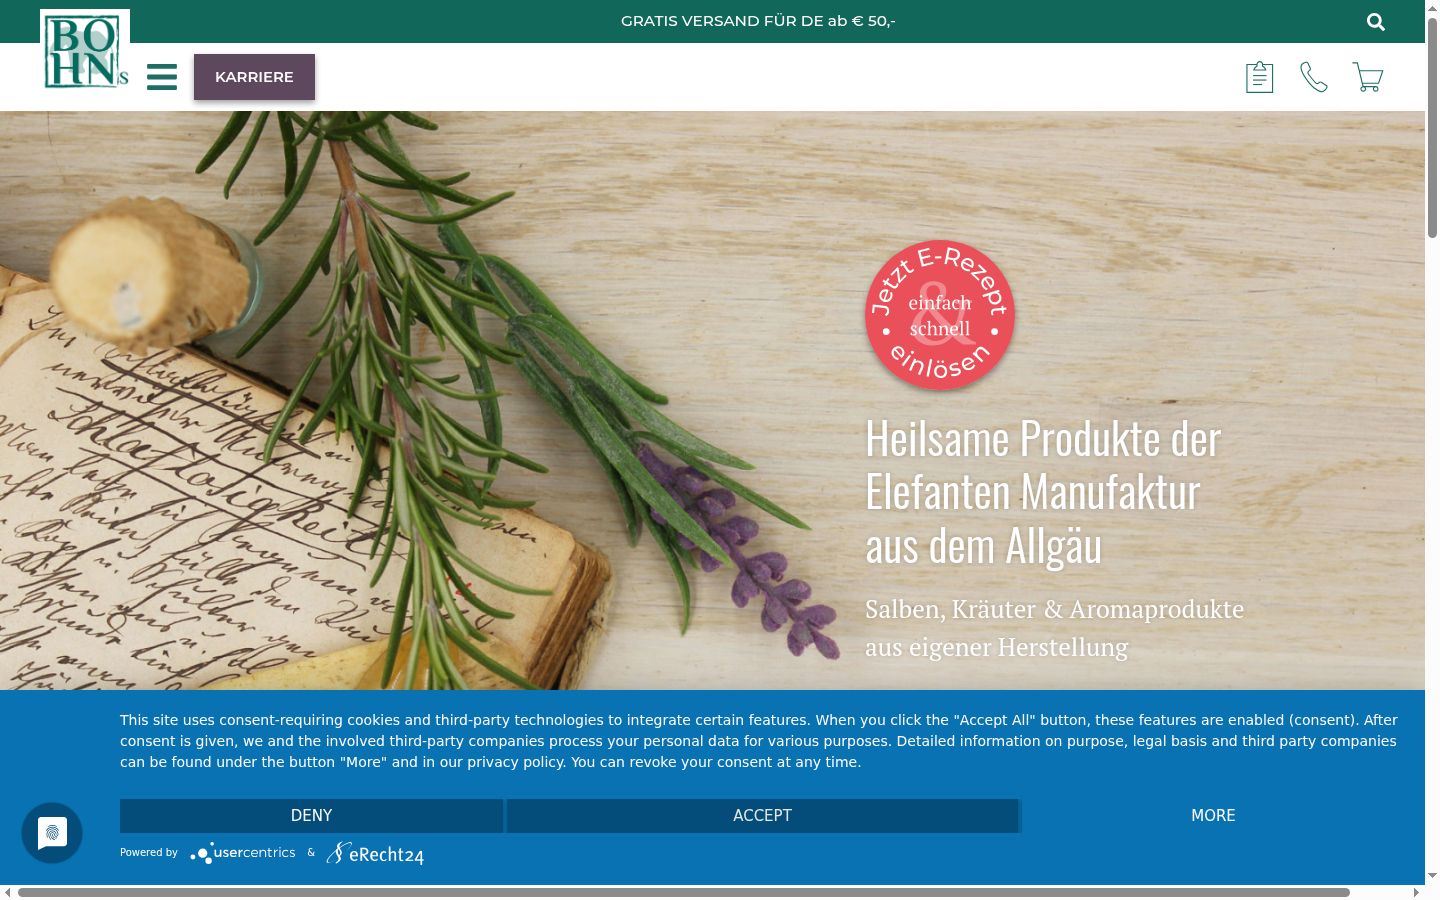
Task: Follow the eRecht24 link
Action: click(375, 853)
